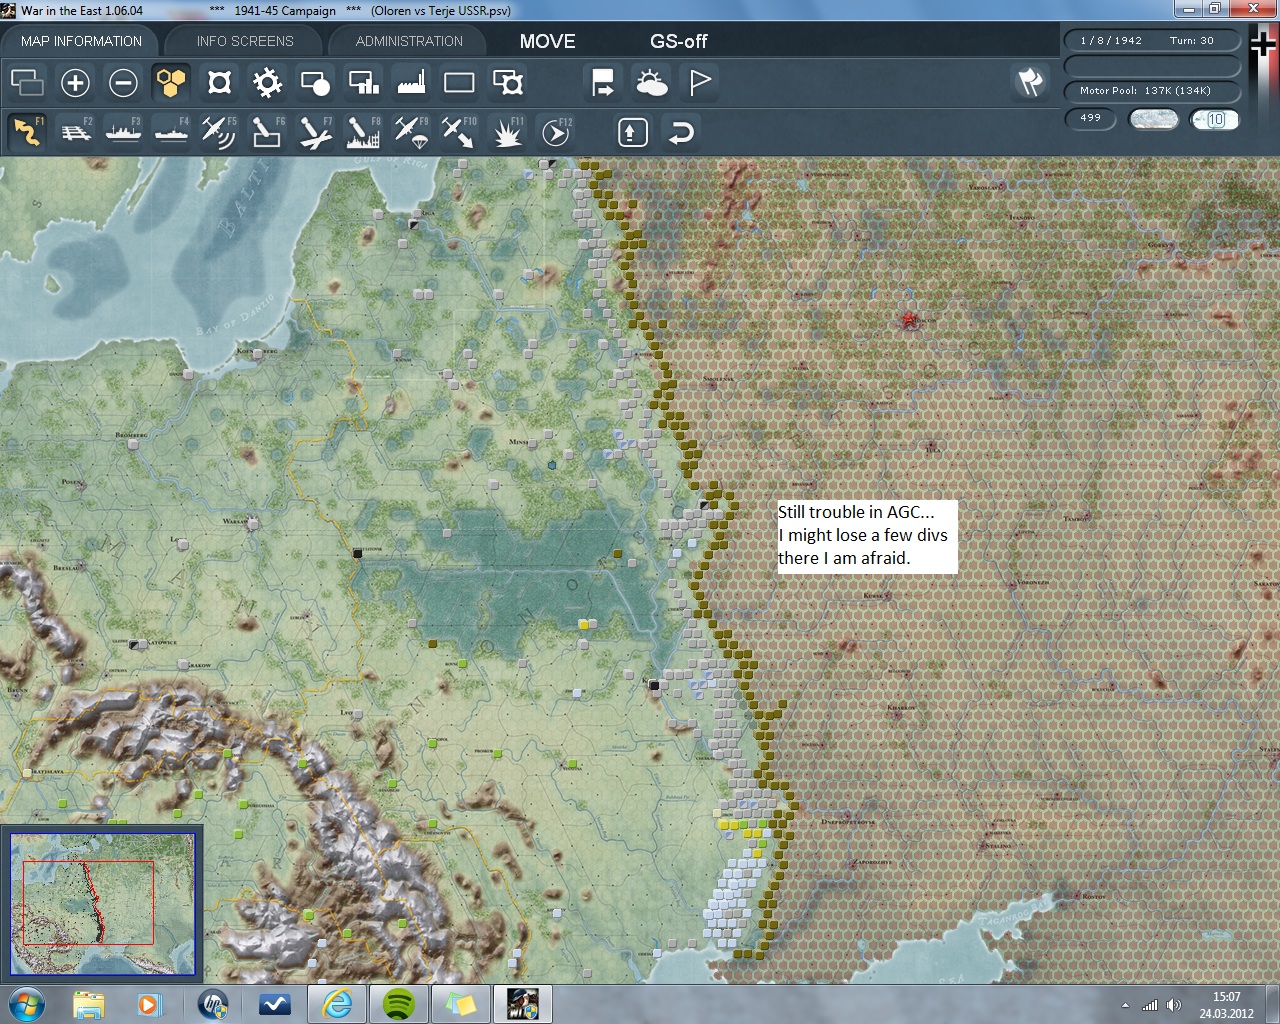Image resolution: width=1280 pixels, height=1024 pixels.
Task: Switch to the Administration tab
Action: click(409, 41)
